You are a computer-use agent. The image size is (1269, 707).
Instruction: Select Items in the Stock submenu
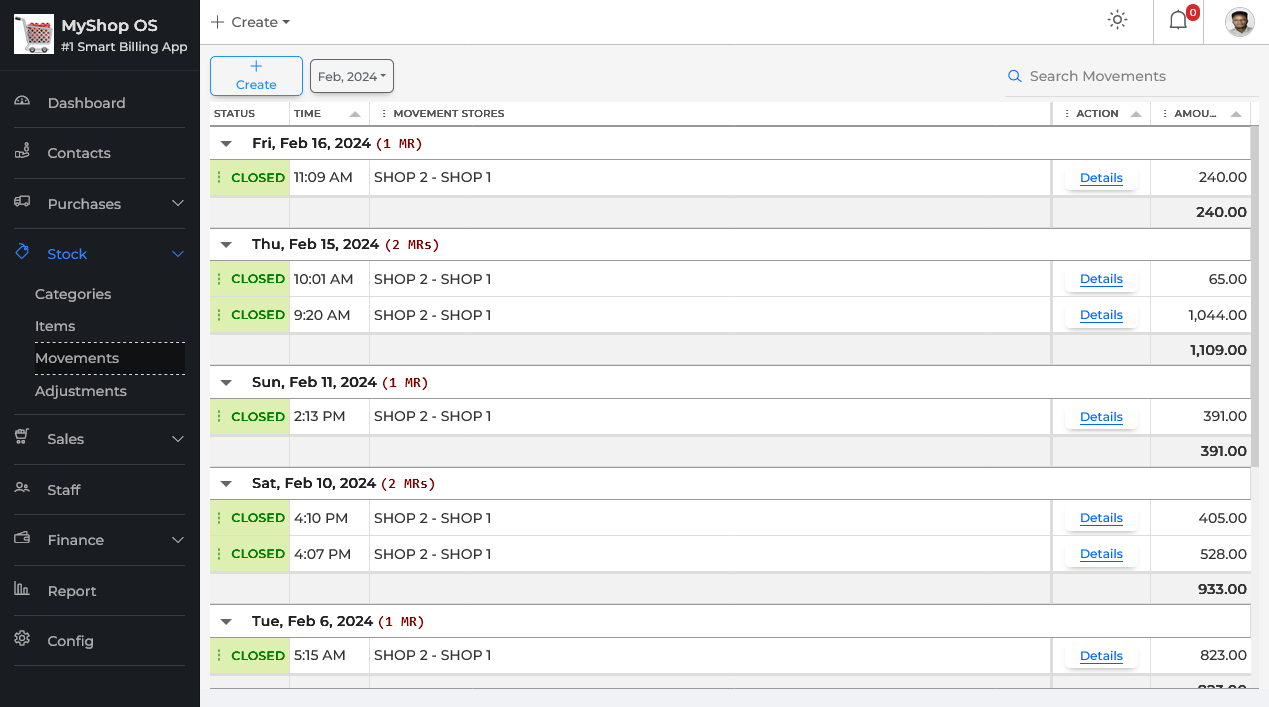tap(55, 326)
